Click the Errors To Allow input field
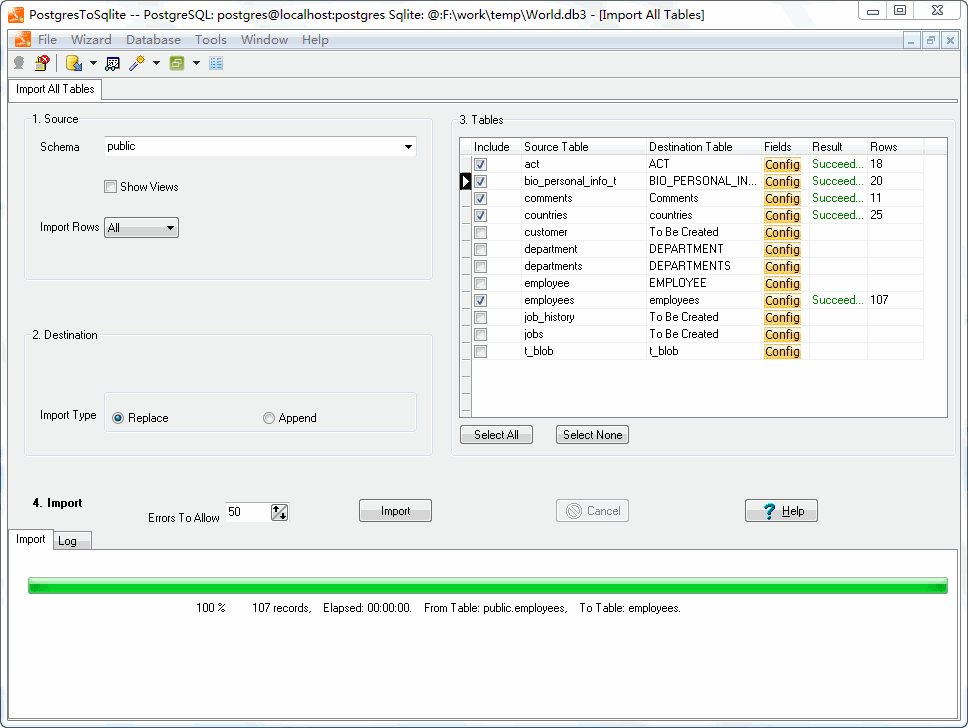The height and width of the screenshot is (728, 968). pos(248,512)
